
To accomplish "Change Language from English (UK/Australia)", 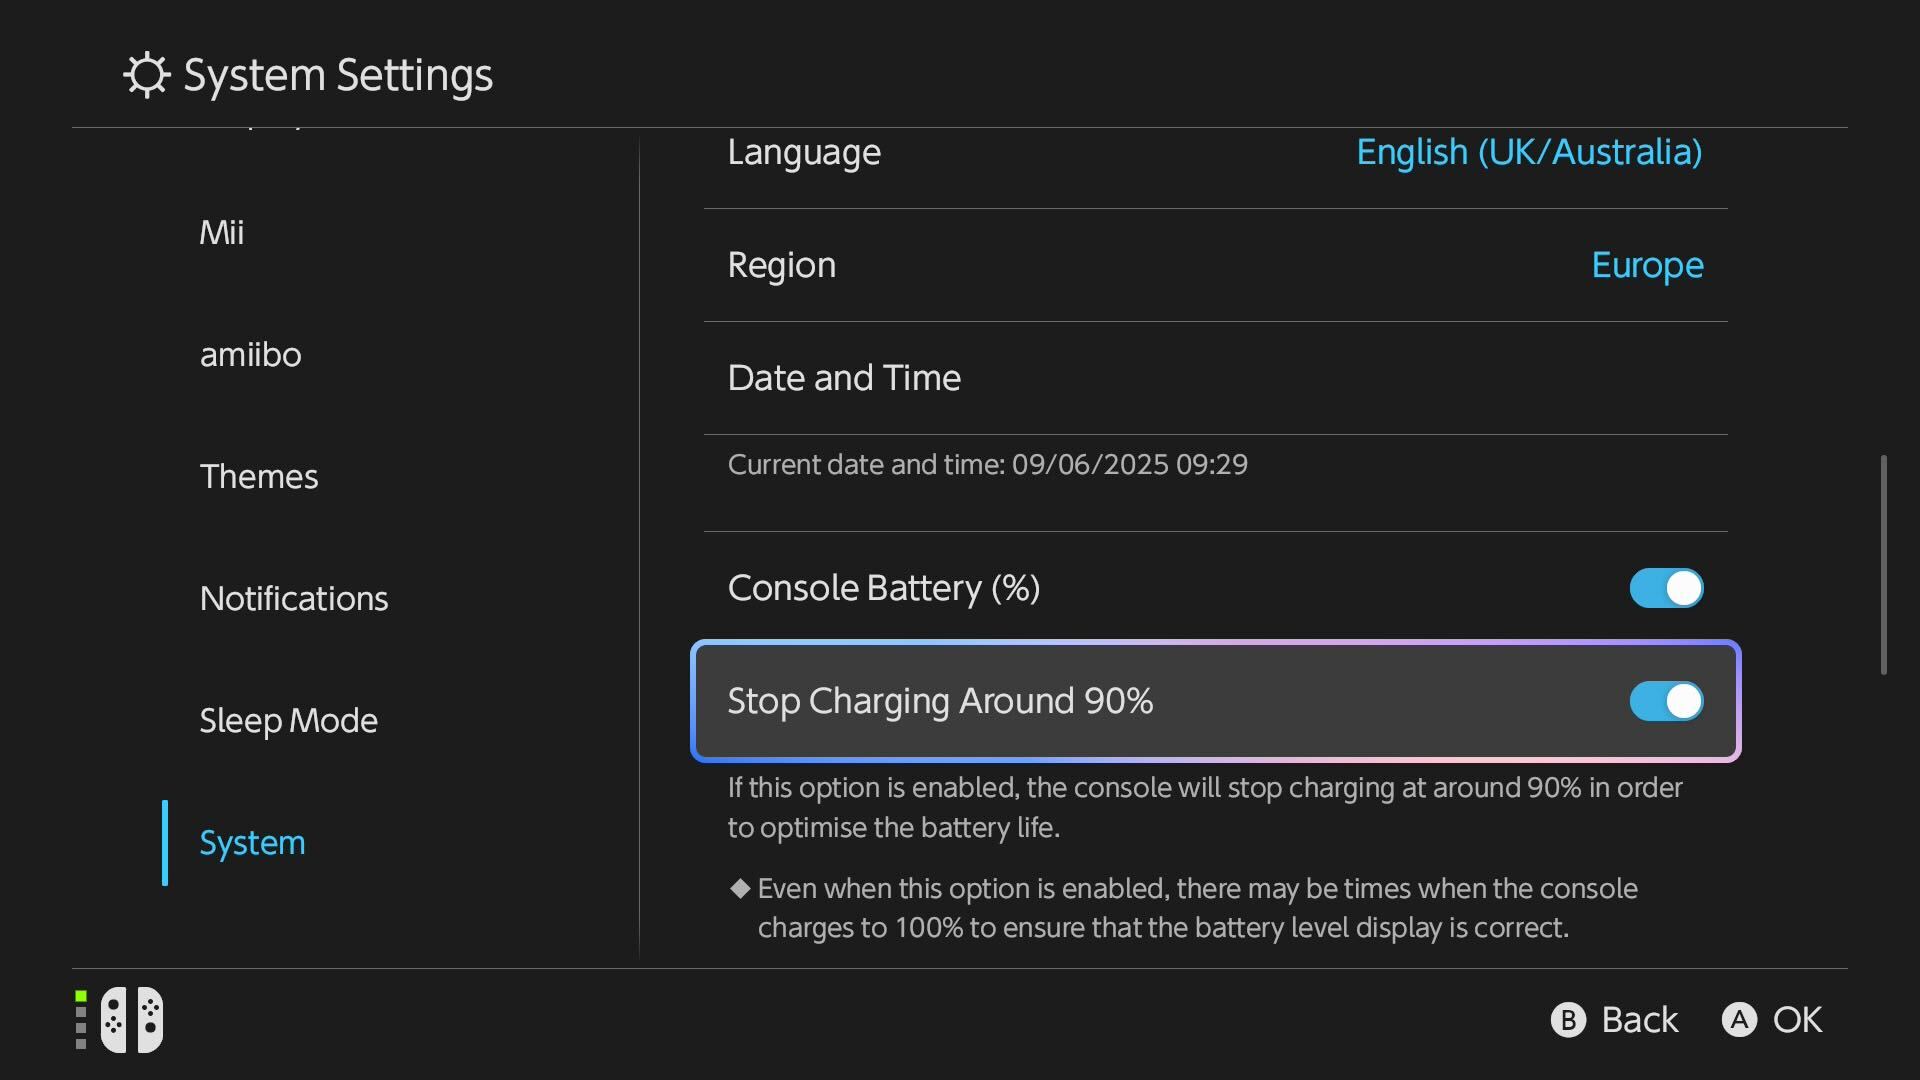I will click(1529, 152).
